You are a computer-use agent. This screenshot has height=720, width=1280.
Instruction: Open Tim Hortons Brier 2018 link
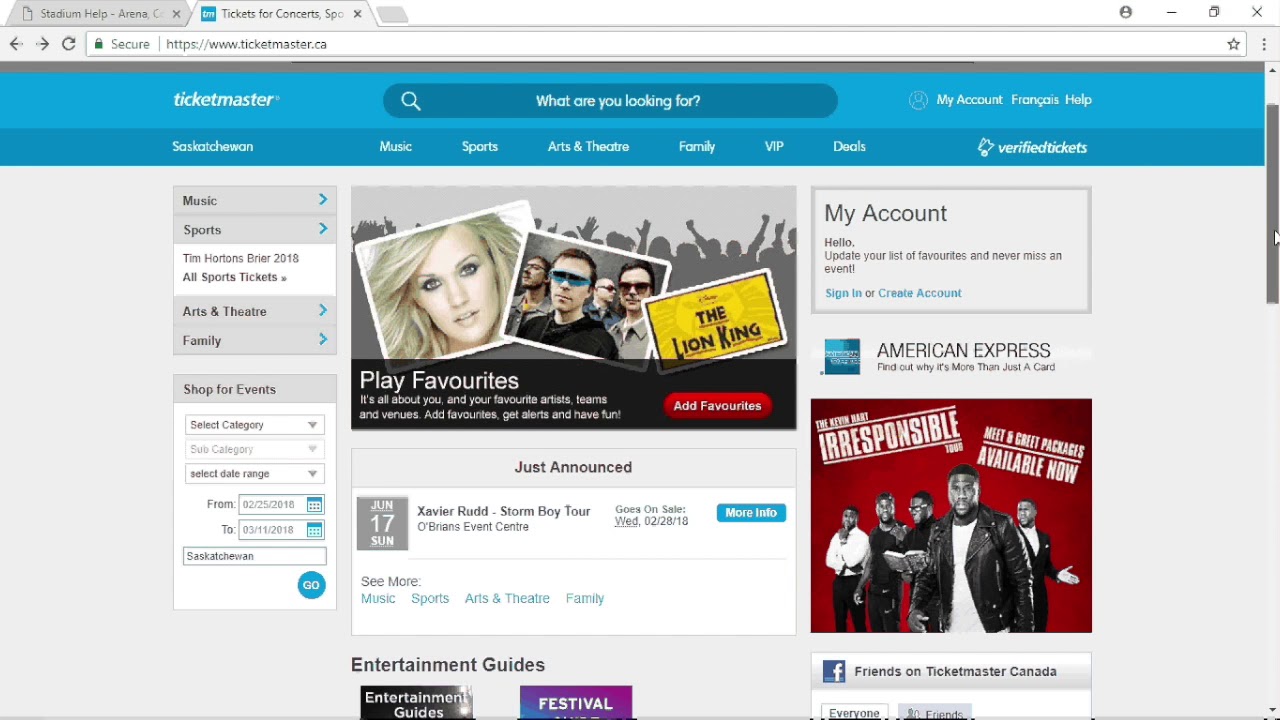click(x=240, y=258)
